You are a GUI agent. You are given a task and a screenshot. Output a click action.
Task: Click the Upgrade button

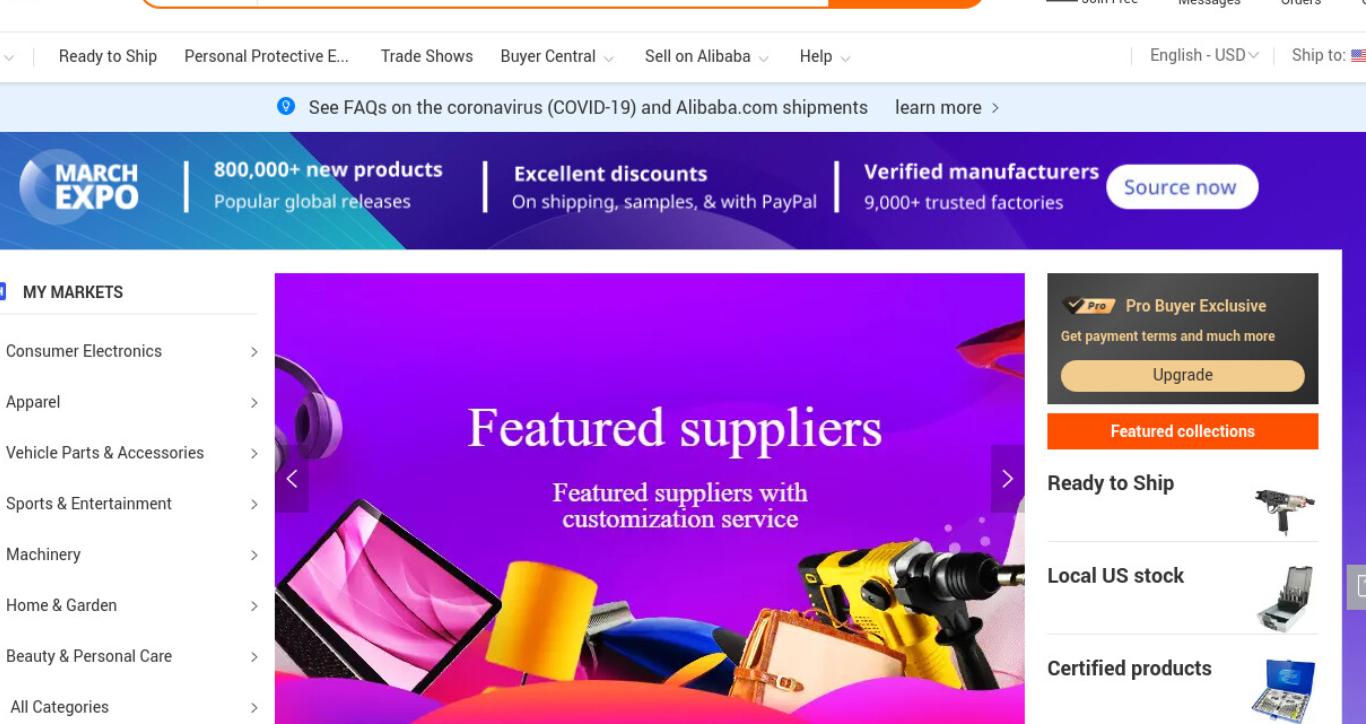coord(1182,375)
